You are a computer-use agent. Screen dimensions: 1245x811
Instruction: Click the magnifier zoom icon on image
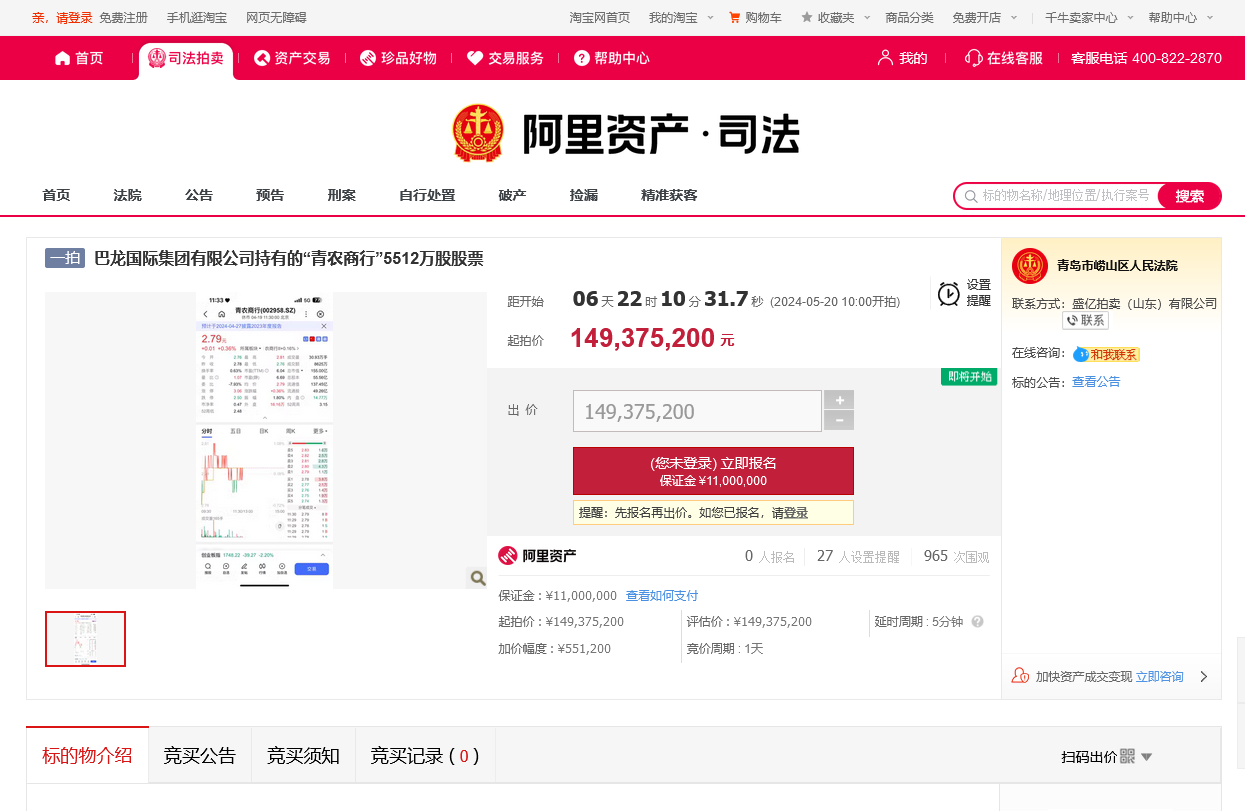[477, 577]
